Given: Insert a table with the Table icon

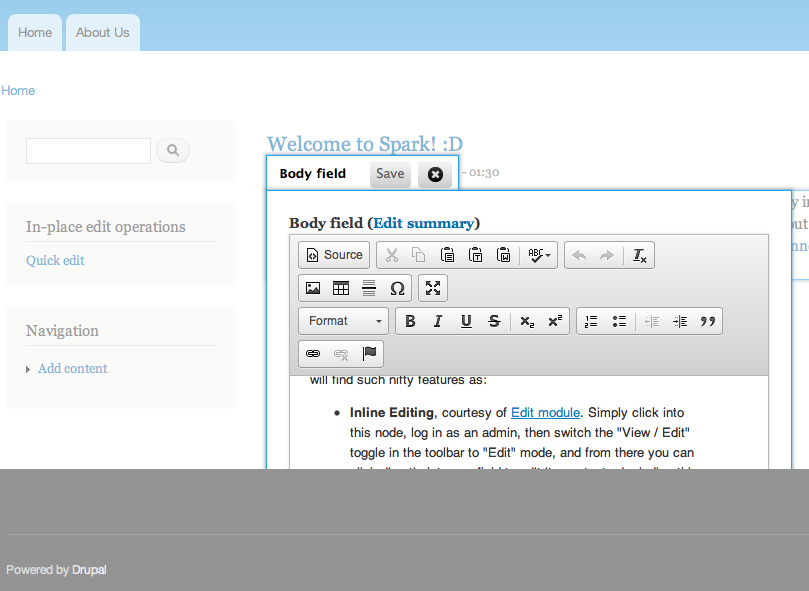Looking at the screenshot, I should click(x=341, y=288).
